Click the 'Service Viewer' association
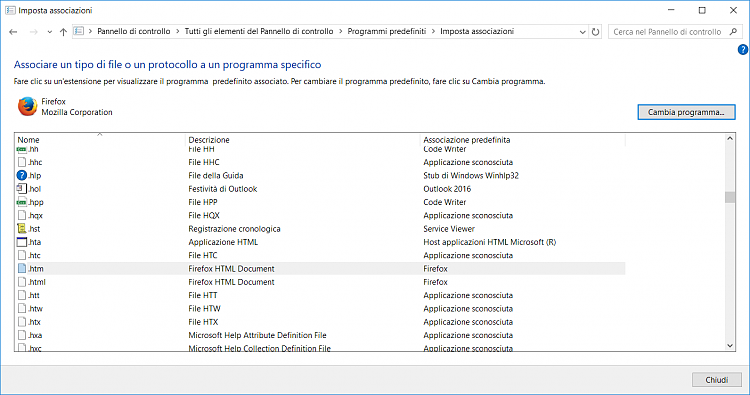This screenshot has width=750, height=395. coord(449,229)
